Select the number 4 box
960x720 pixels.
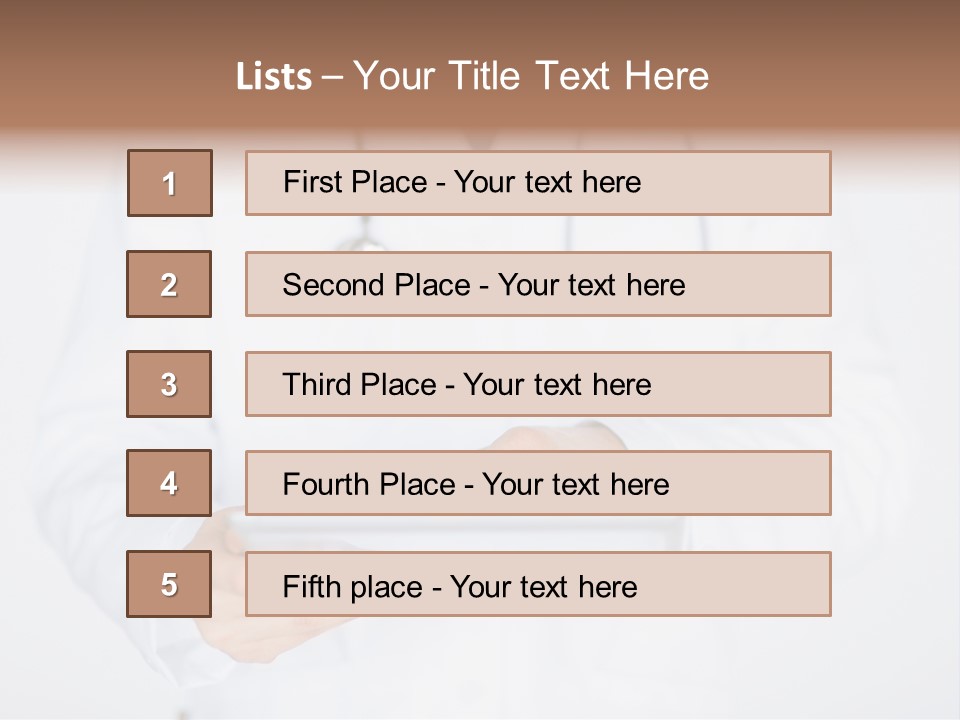[x=169, y=483]
